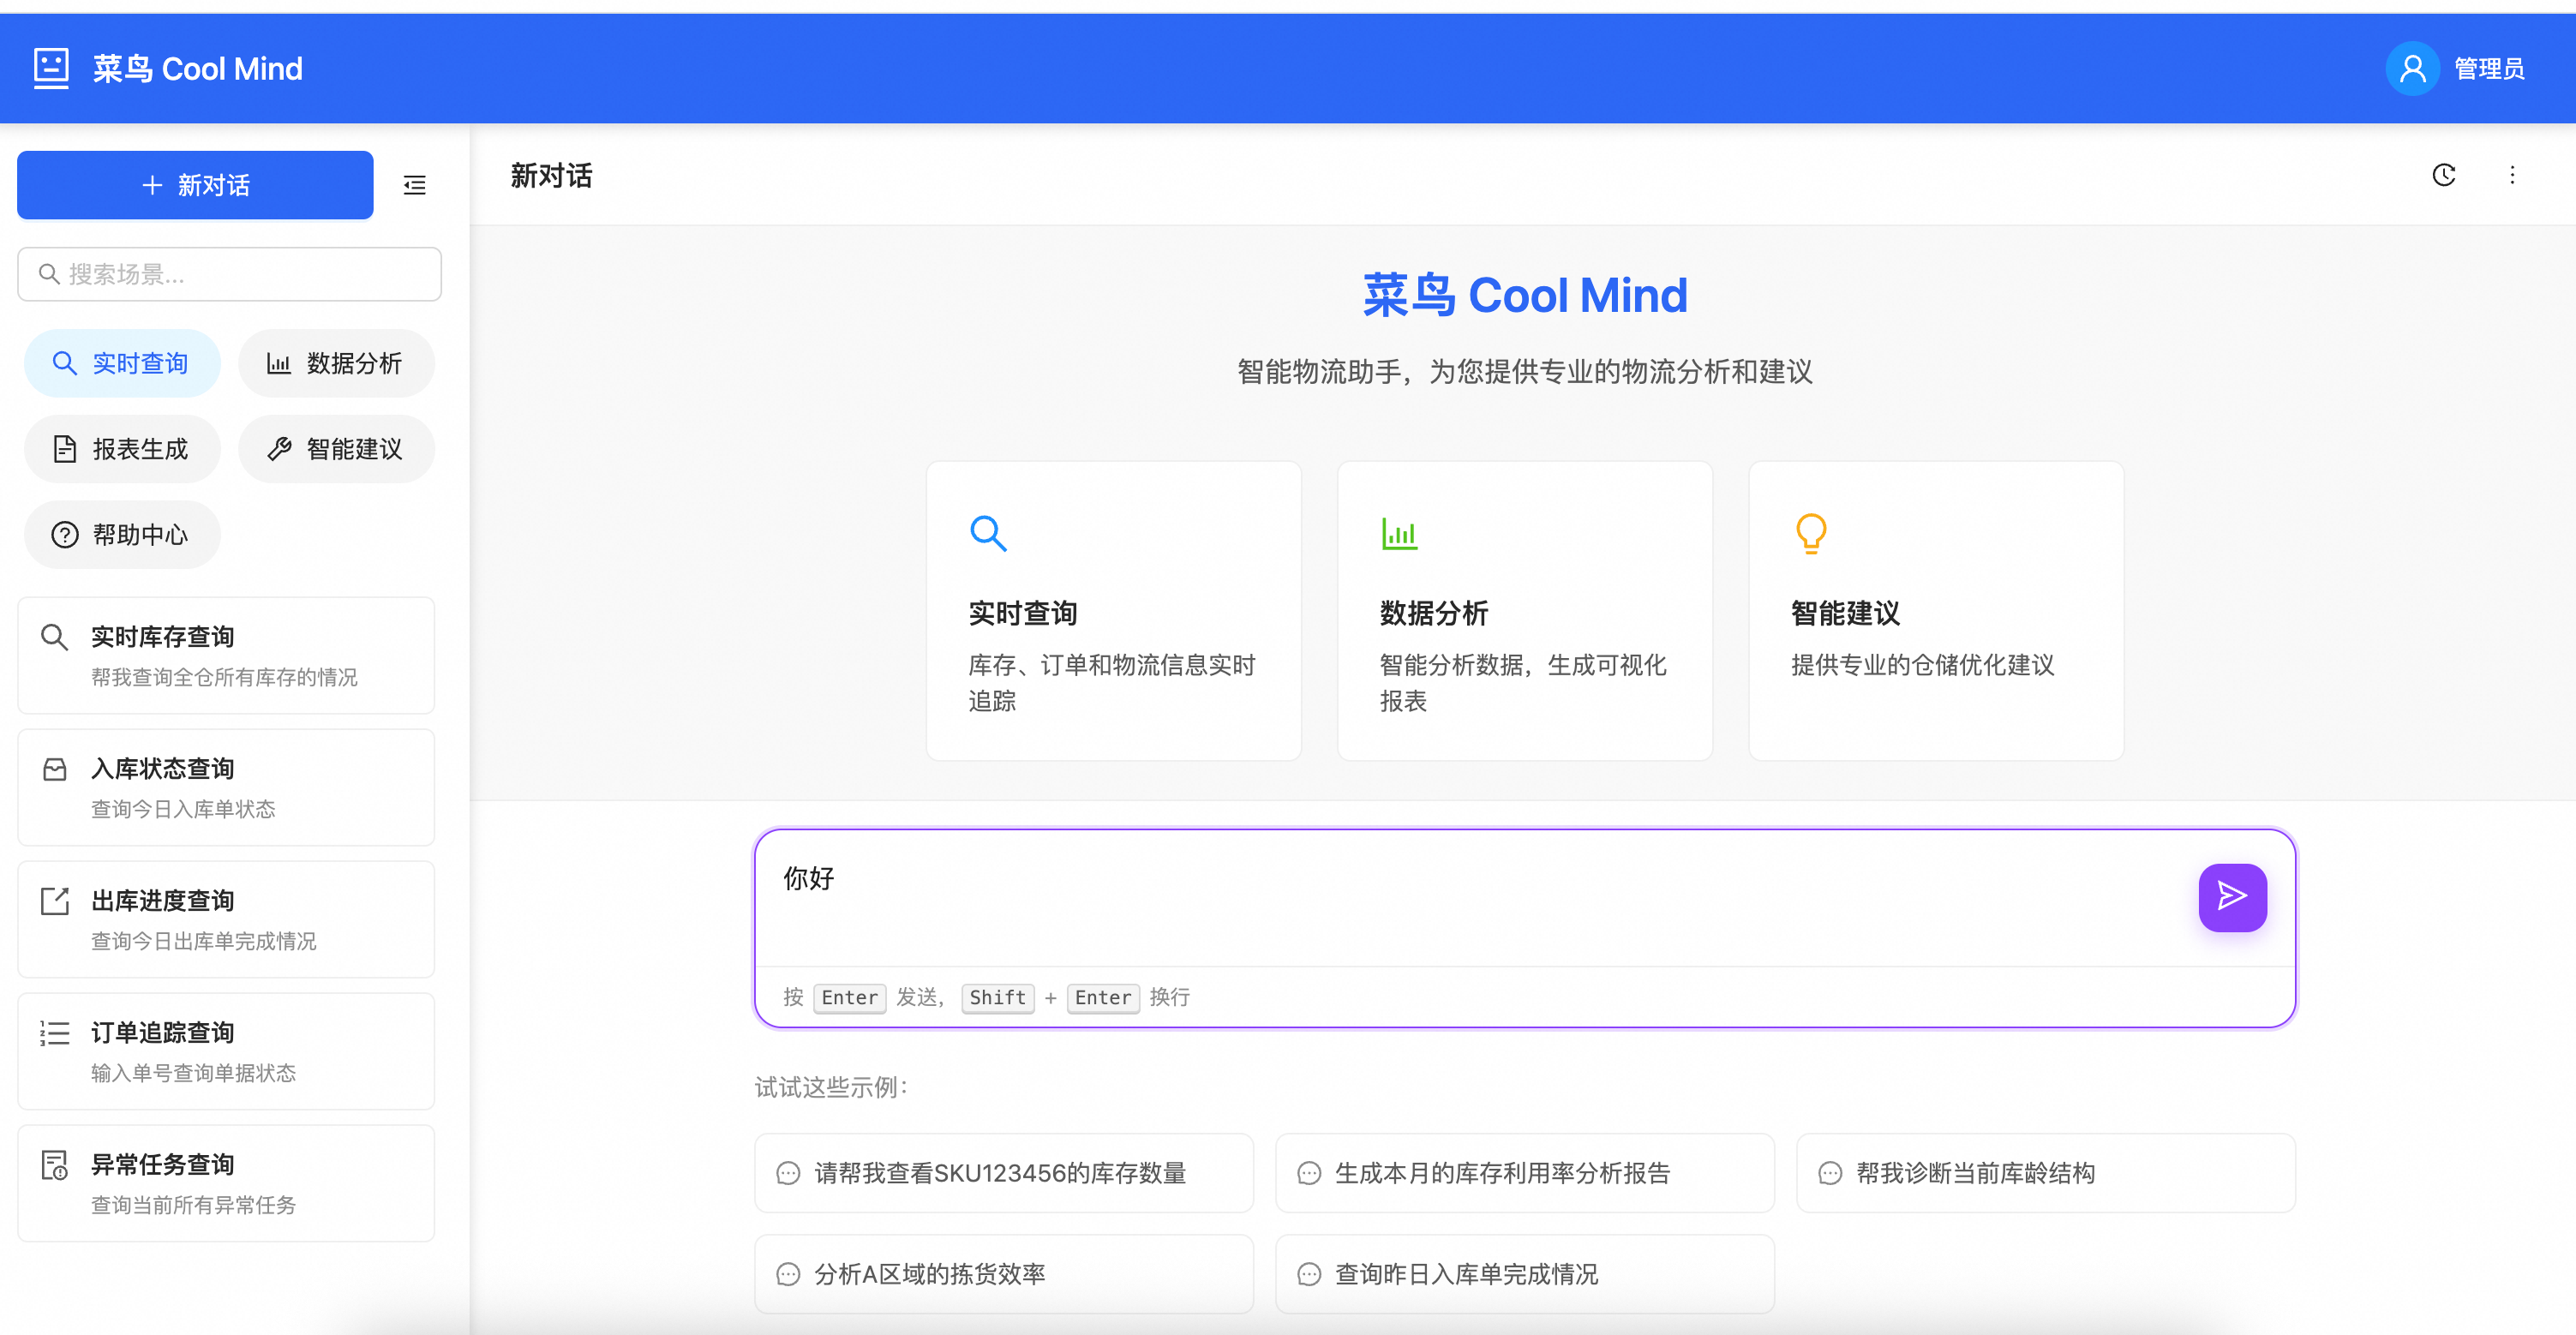Select the example 生成本月的库存利用率分析报告
Screen dimensions: 2576x1335
point(1502,1173)
